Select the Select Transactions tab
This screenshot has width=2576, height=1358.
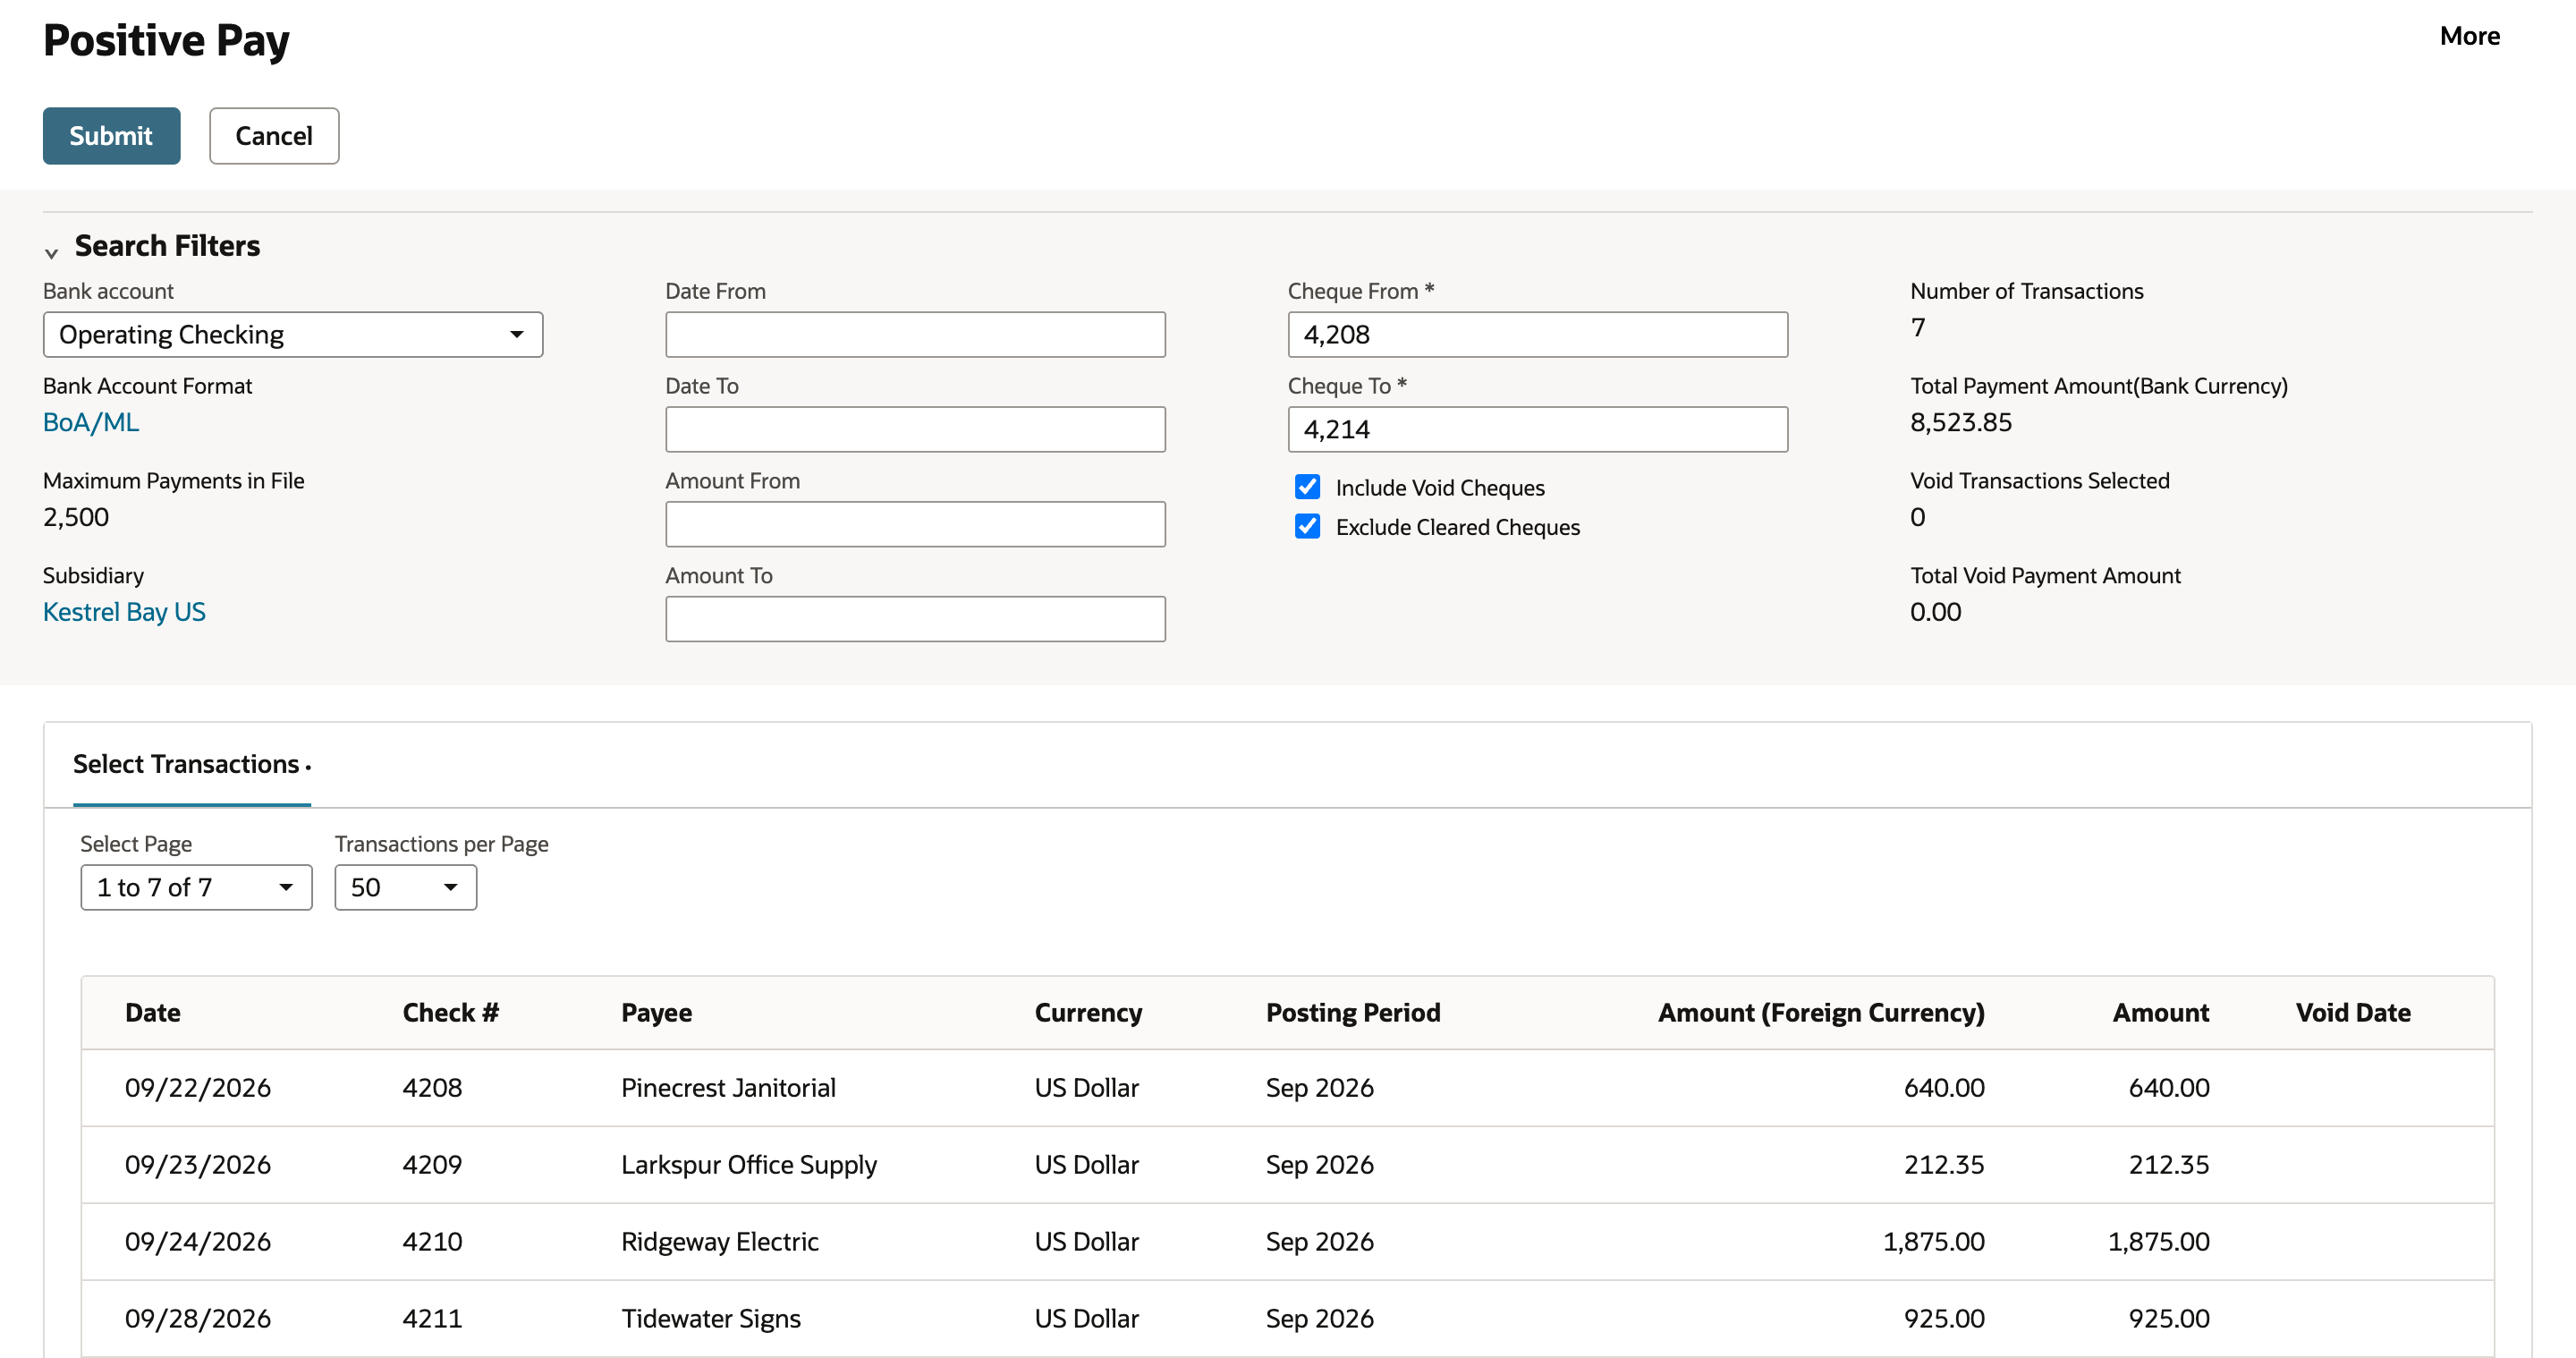(192, 764)
